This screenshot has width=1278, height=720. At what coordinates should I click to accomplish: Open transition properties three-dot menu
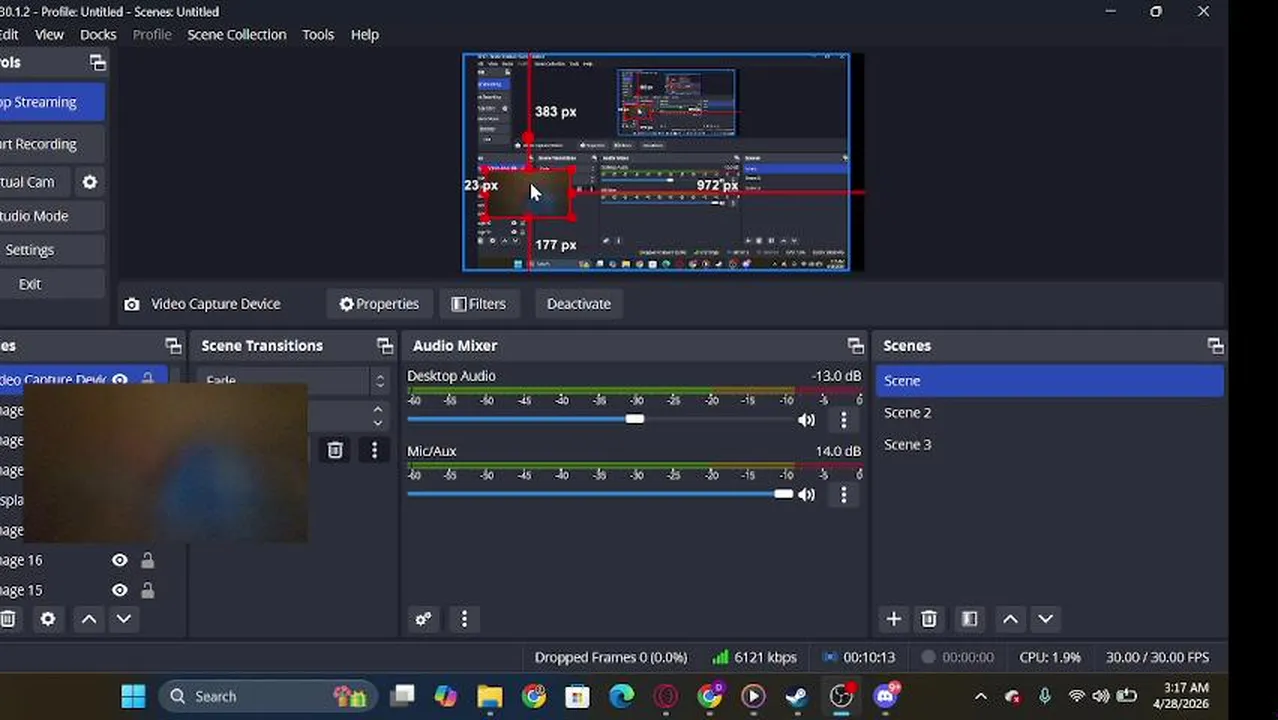(x=374, y=451)
